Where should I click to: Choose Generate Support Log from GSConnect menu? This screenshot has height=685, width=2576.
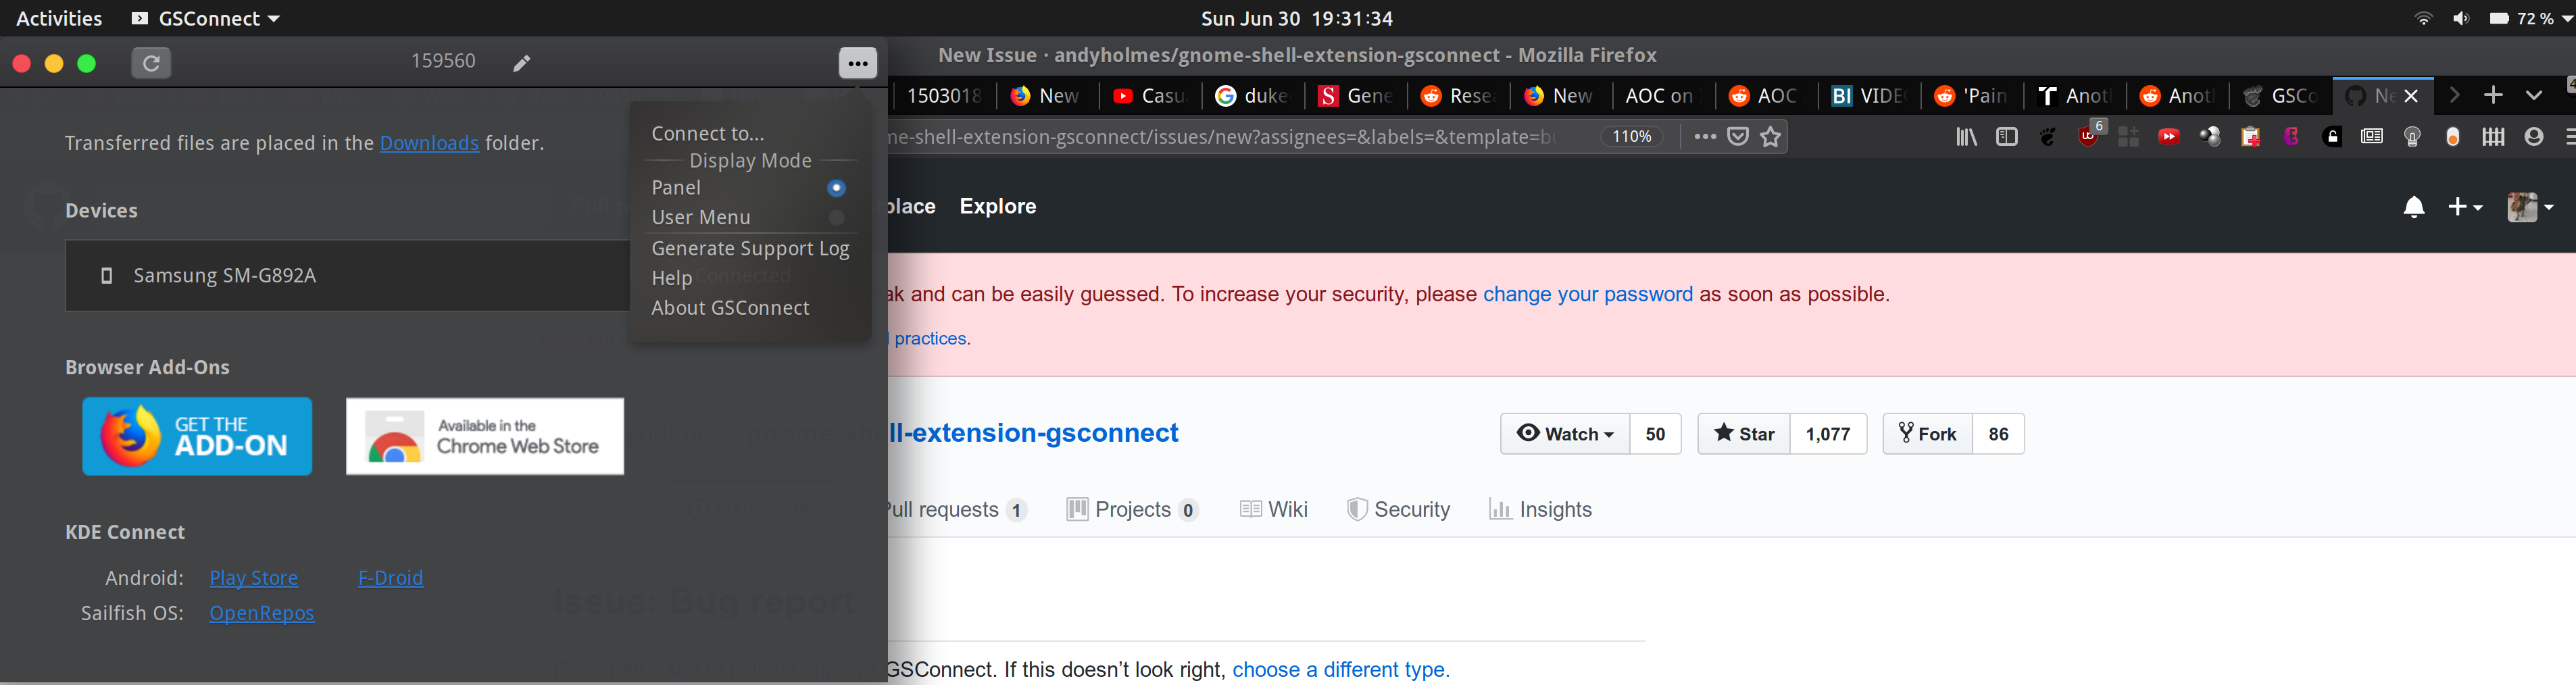point(750,248)
